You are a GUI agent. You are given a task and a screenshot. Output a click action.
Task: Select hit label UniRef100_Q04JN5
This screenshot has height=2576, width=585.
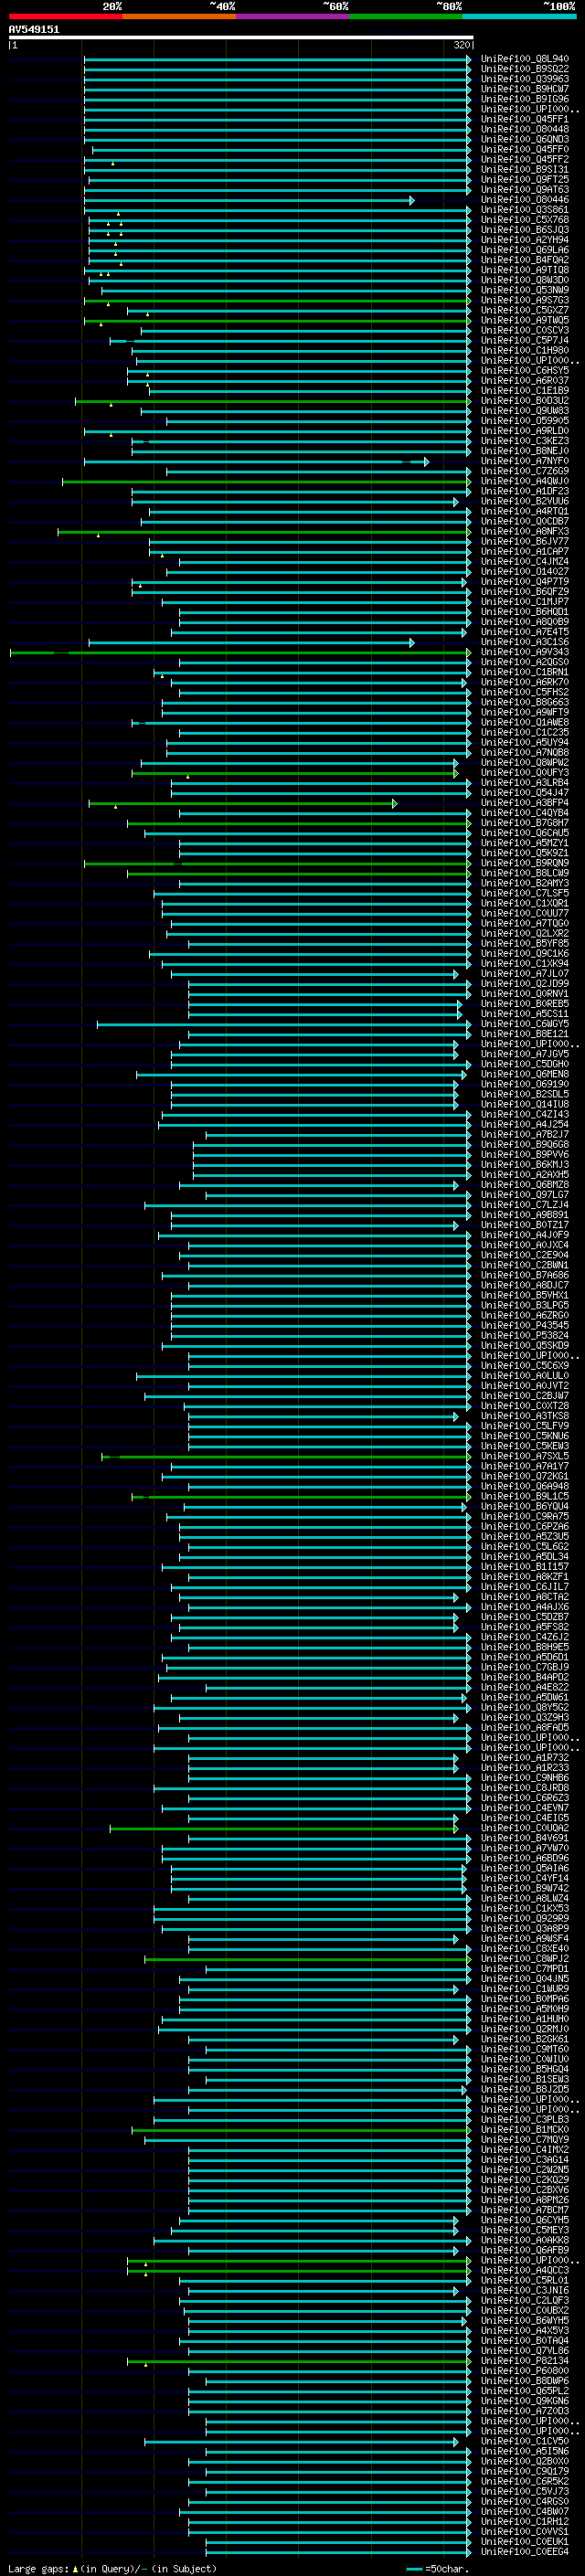525,1979
